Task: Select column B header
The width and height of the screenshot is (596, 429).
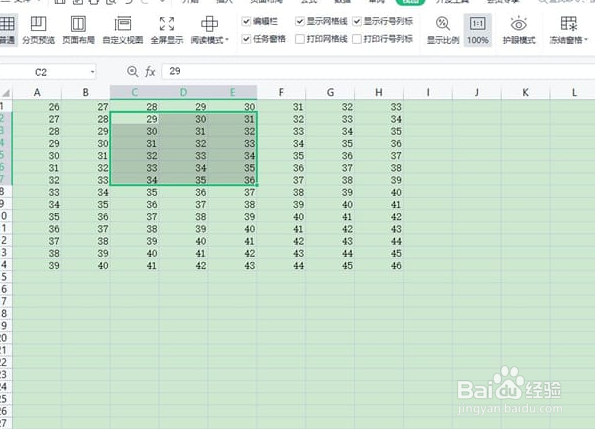Action: coord(86,92)
